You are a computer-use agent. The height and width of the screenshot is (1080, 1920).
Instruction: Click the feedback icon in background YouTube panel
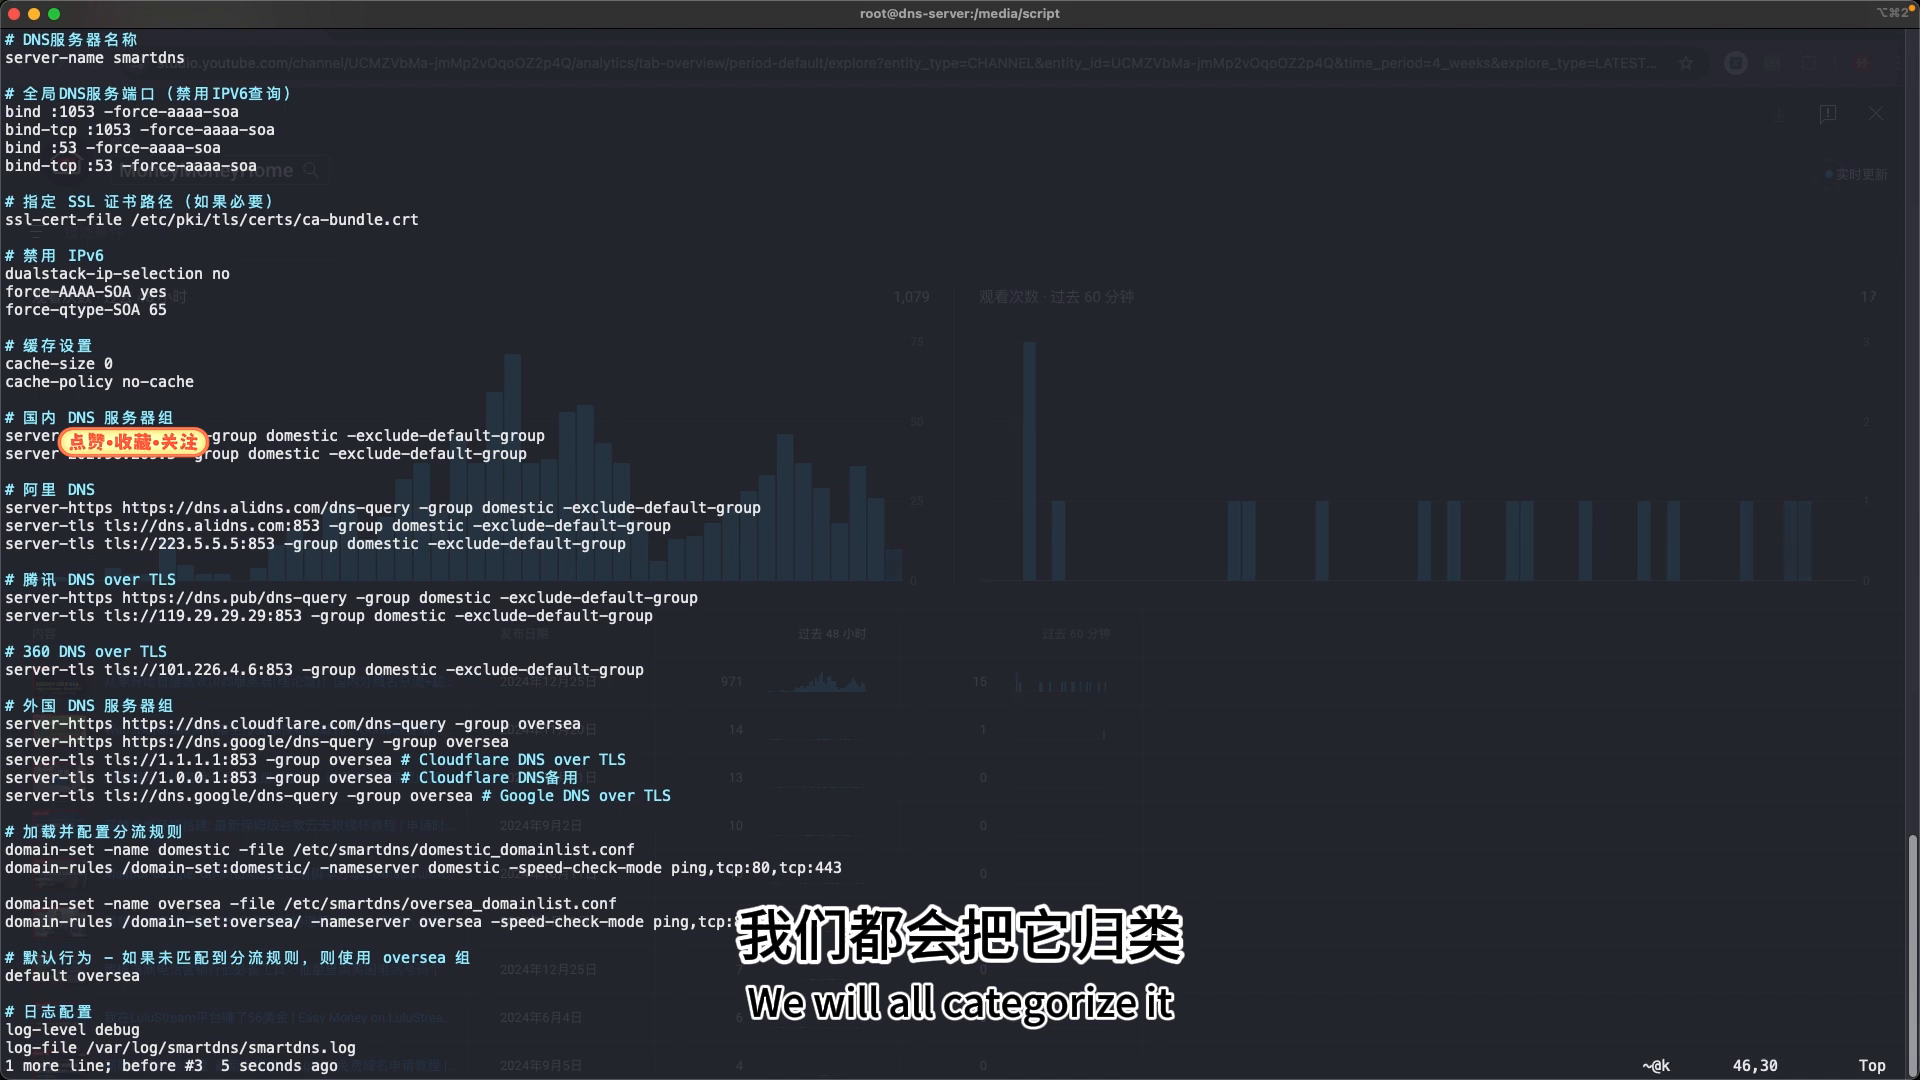[x=1828, y=114]
